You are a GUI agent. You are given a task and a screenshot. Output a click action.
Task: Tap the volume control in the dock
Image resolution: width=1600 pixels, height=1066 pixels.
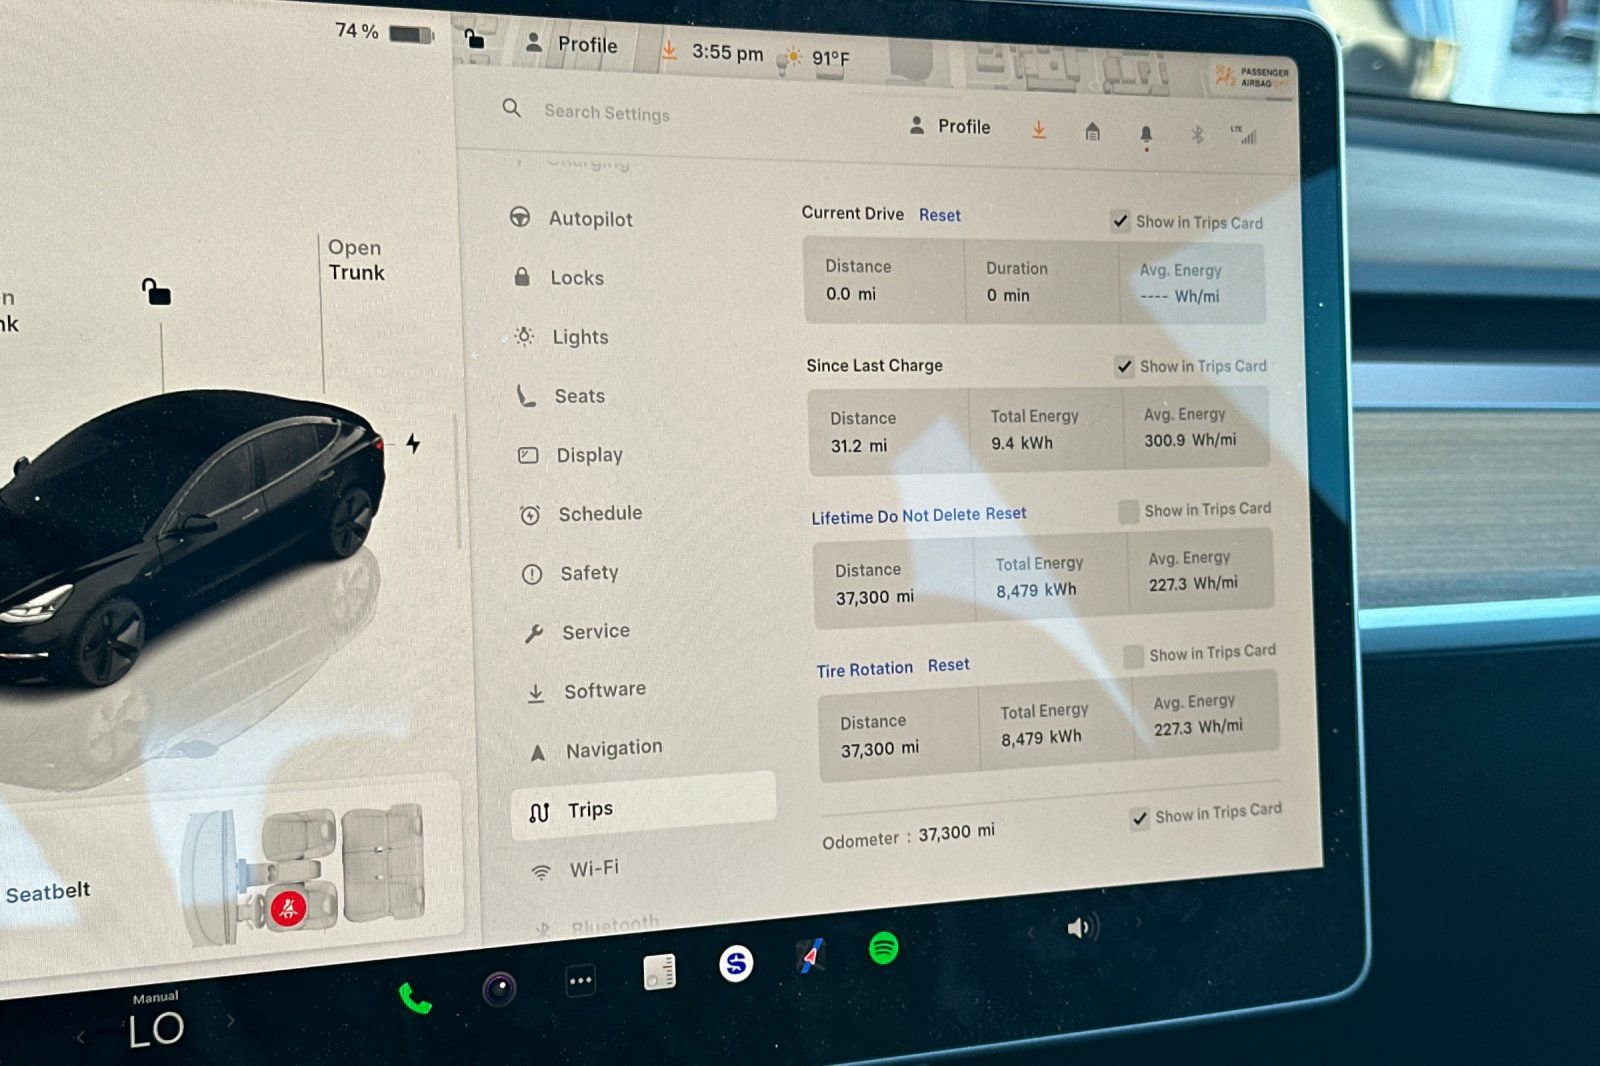click(x=1080, y=928)
